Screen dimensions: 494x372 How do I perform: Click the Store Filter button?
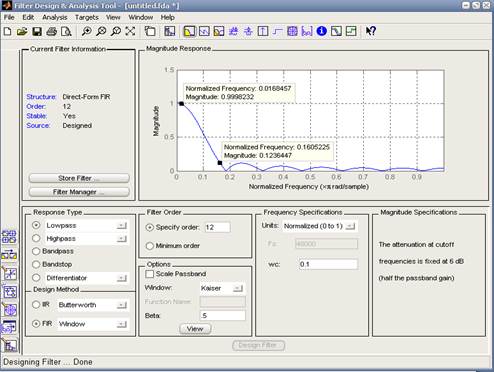tap(79, 178)
